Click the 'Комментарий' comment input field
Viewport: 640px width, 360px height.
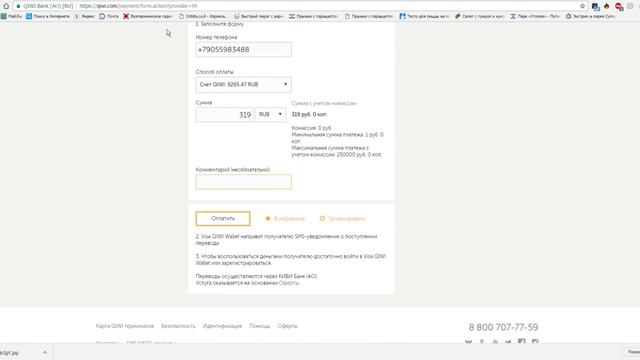coord(243,182)
